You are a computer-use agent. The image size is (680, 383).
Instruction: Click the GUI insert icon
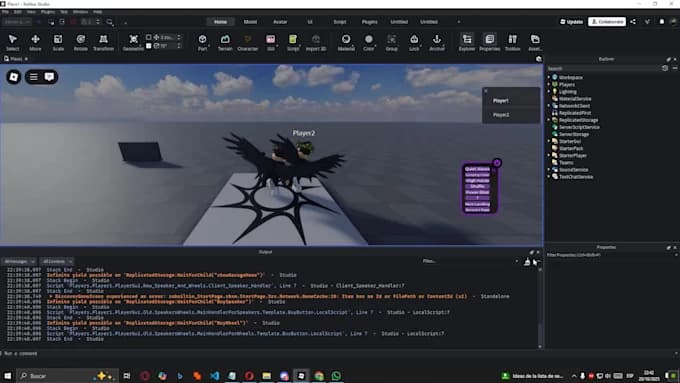(271, 43)
